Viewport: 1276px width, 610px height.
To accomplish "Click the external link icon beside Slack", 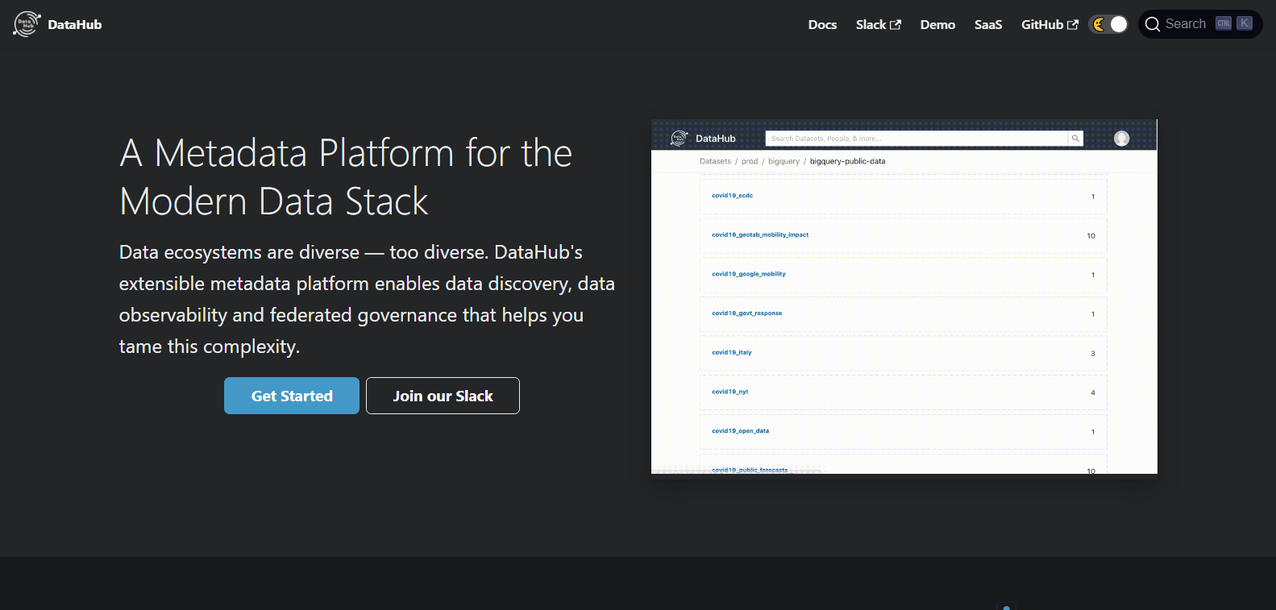I will tap(896, 25).
